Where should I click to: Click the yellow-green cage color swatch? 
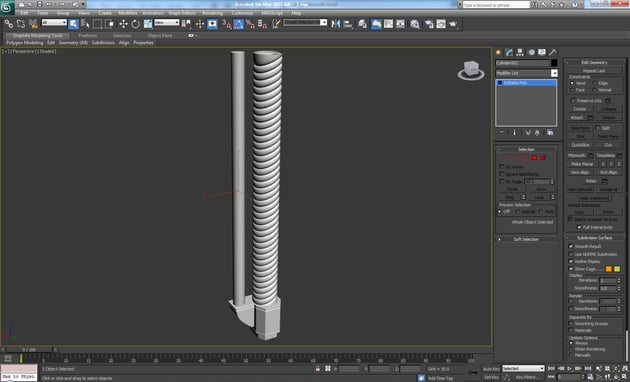[617, 269]
